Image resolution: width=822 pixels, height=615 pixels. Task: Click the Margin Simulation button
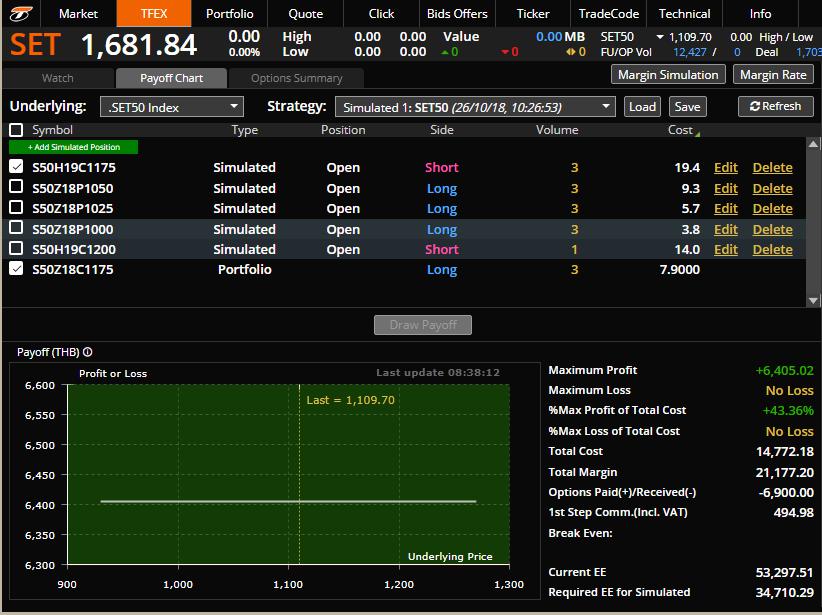[668, 74]
